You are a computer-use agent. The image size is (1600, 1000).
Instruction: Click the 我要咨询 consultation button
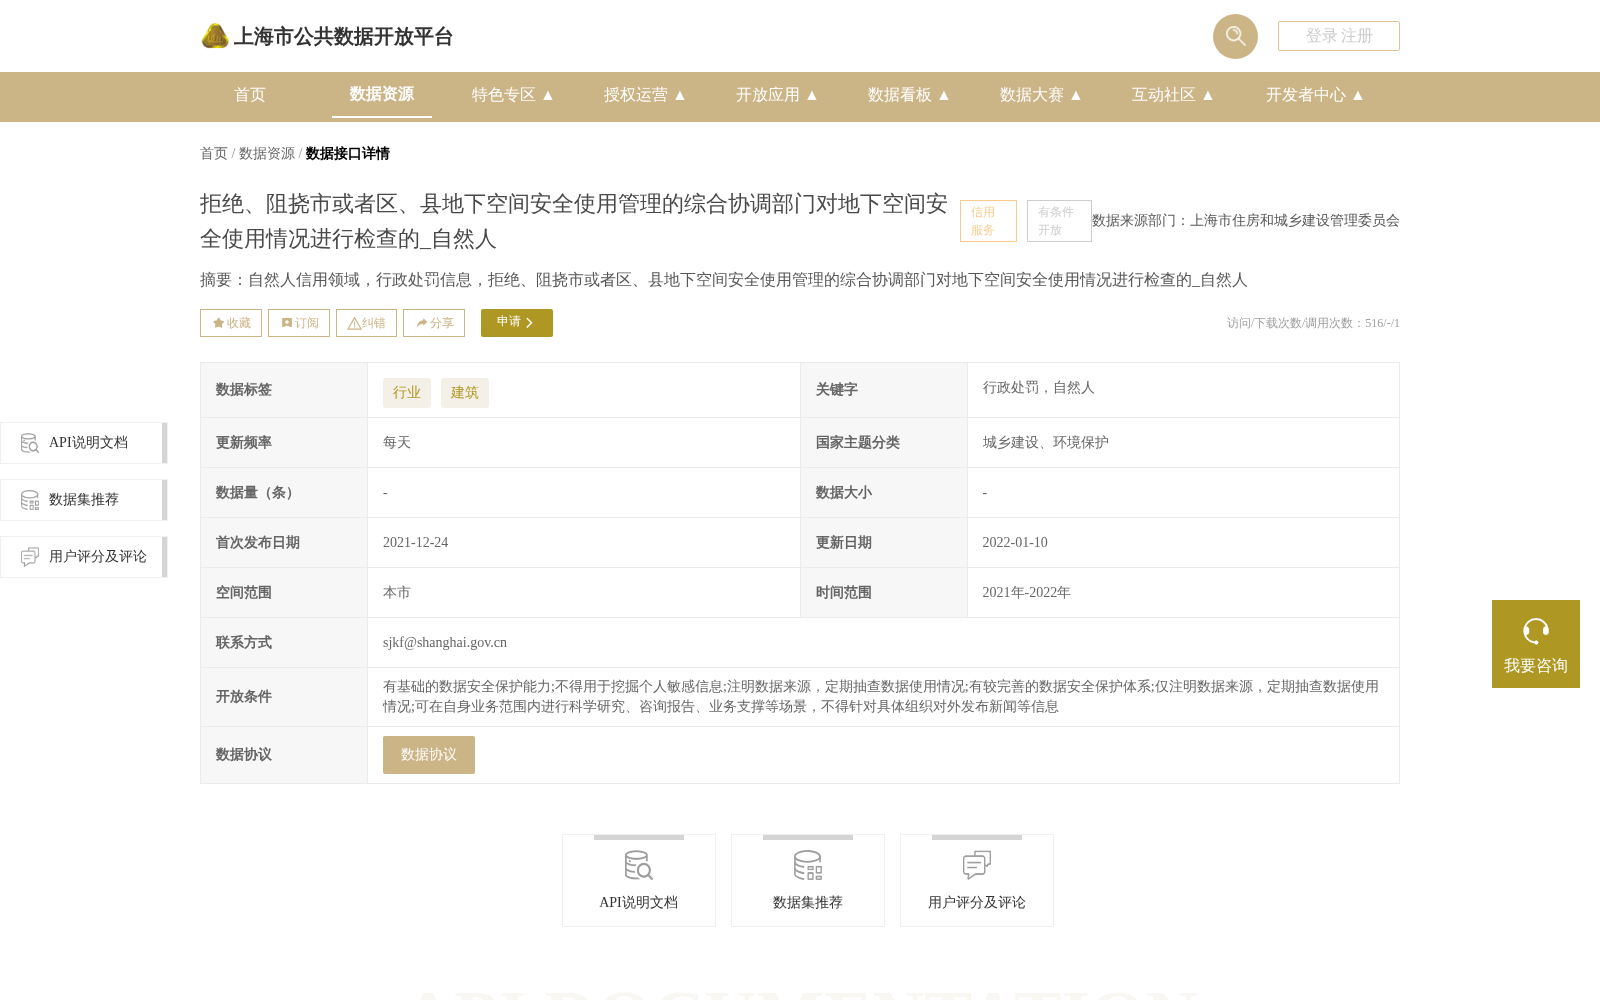click(x=1536, y=644)
